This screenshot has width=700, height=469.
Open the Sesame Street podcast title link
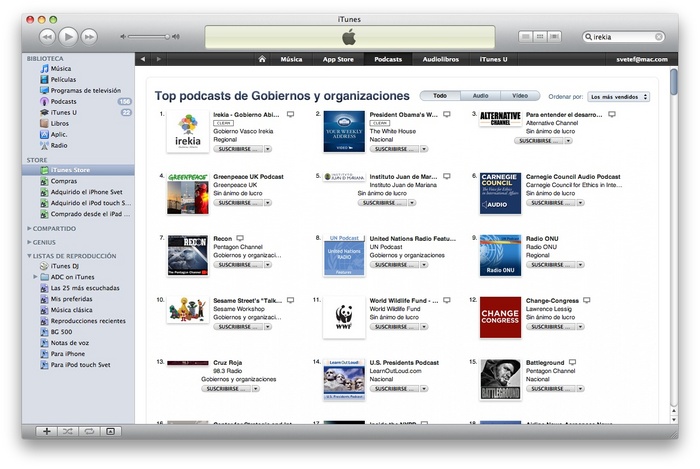(248, 300)
